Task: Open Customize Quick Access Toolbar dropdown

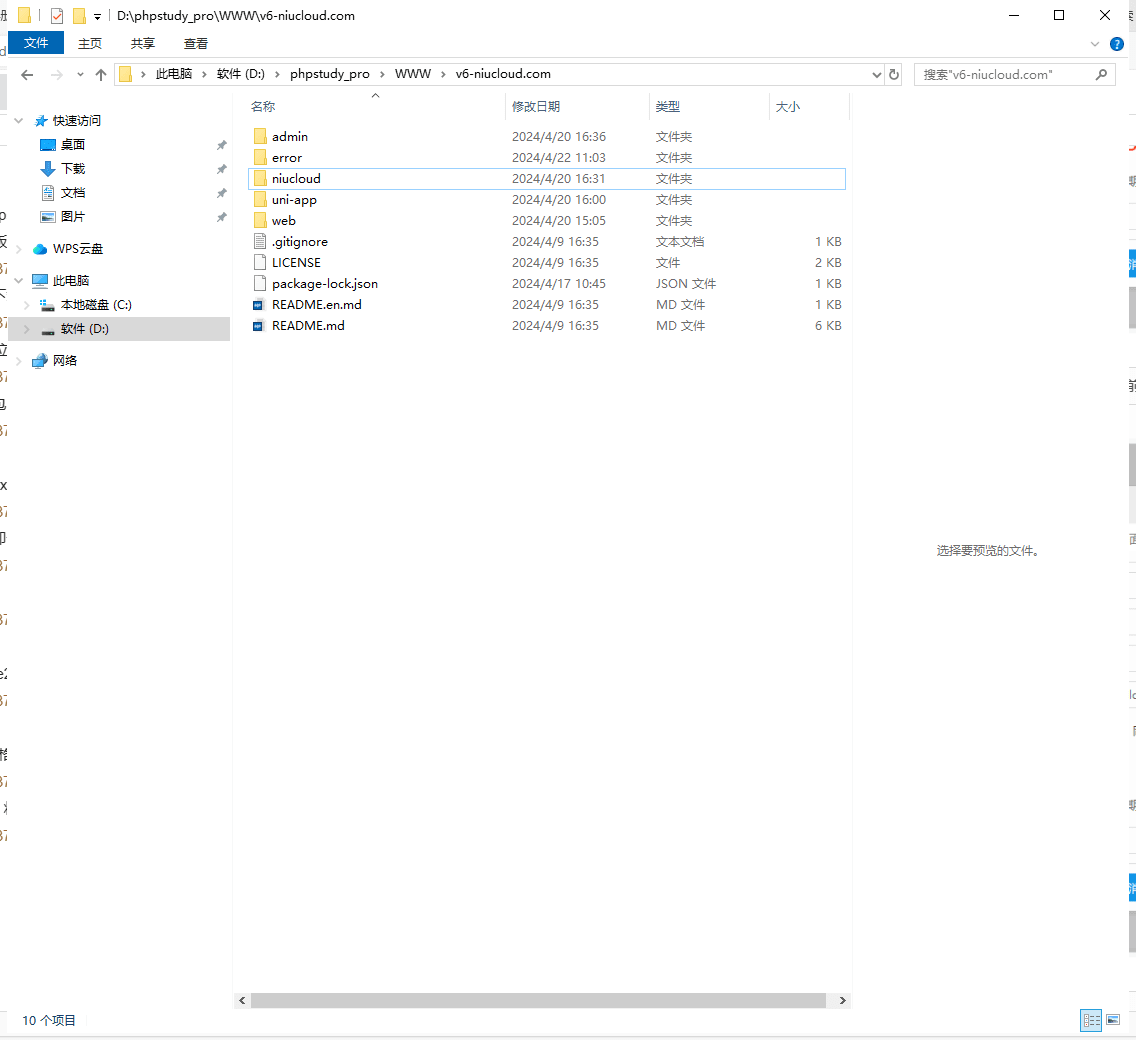Action: point(97,17)
